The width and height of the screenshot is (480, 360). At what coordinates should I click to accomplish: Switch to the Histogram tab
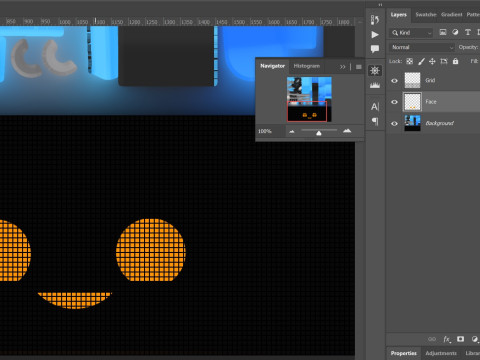[307, 66]
